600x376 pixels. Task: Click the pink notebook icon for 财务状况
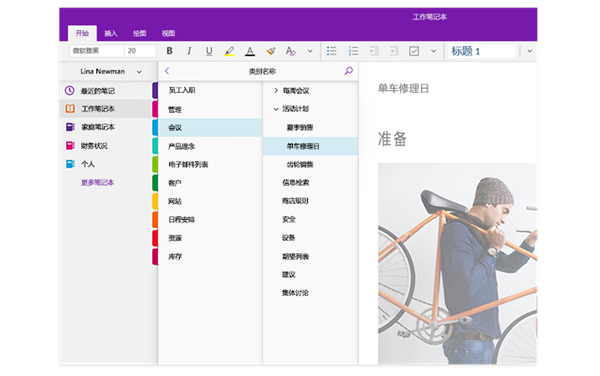coord(70,145)
